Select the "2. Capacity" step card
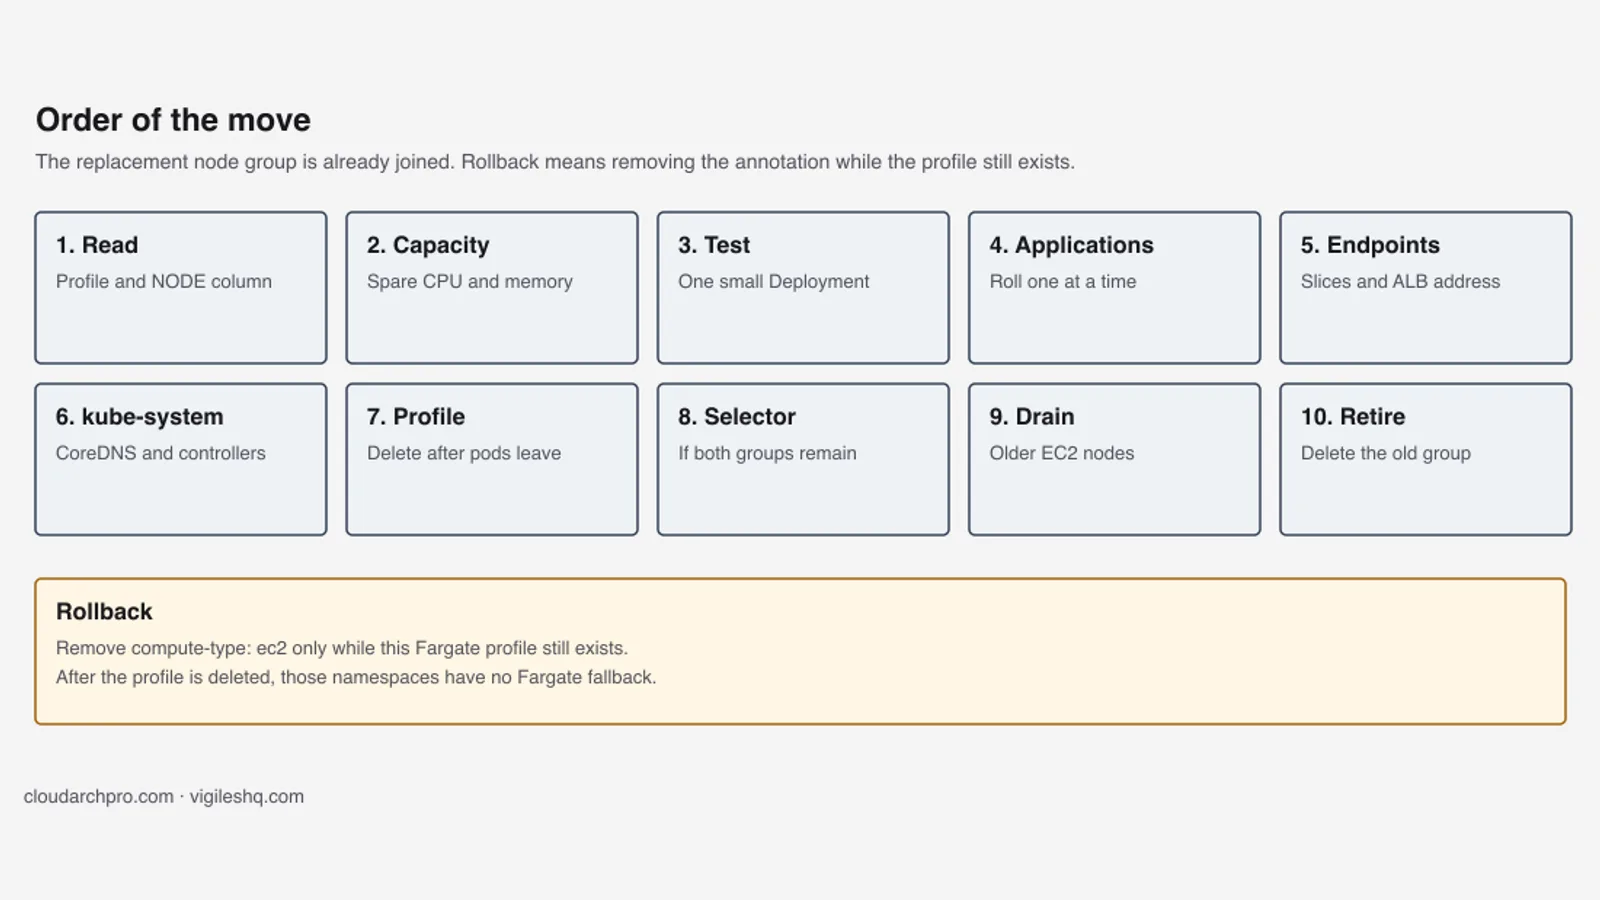Image resolution: width=1600 pixels, height=900 pixels. (x=492, y=288)
